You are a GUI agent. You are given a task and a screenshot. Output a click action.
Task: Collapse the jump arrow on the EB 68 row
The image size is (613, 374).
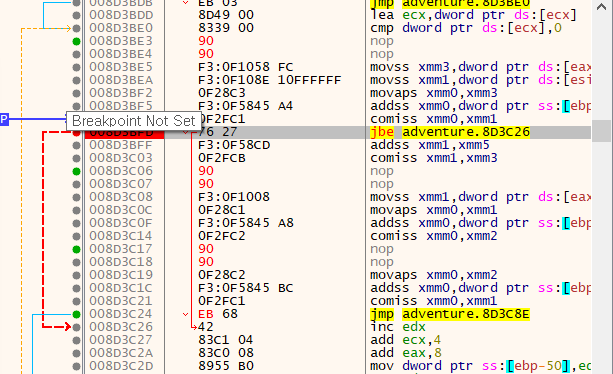click(186, 314)
